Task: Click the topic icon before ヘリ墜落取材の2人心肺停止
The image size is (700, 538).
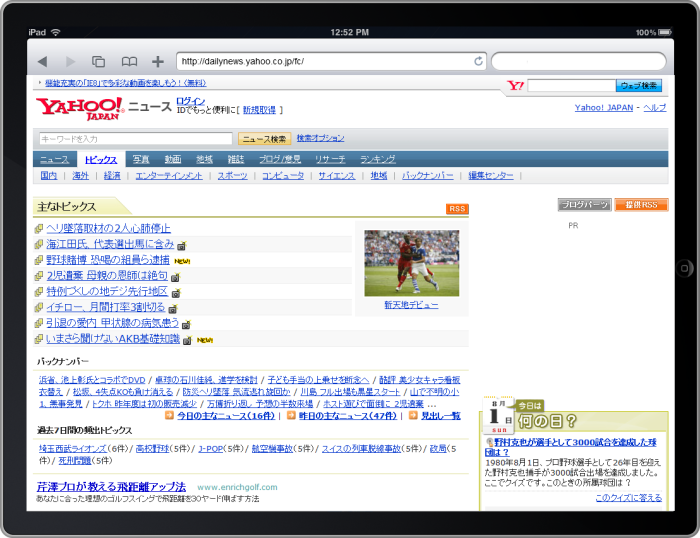Action: coord(39,229)
